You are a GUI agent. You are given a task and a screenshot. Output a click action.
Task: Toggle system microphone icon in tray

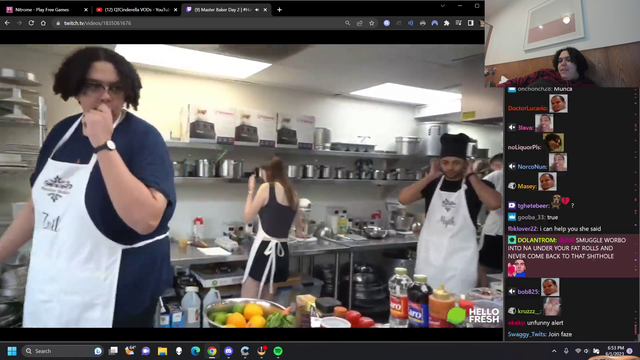(x=566, y=351)
